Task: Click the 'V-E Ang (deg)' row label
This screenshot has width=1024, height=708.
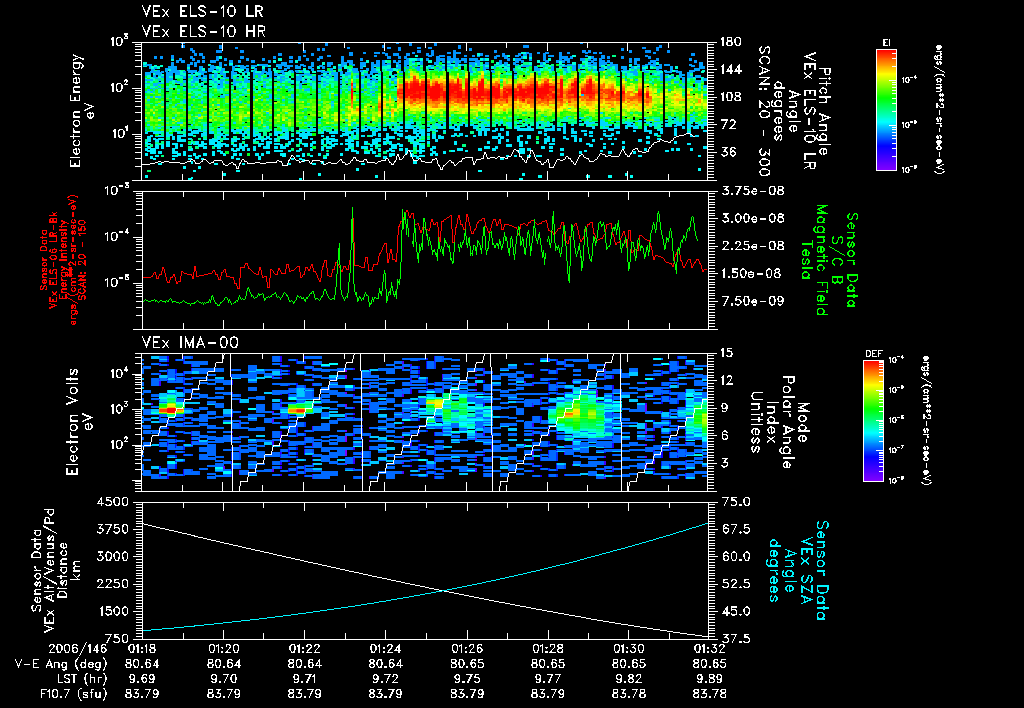Action: click(61, 664)
